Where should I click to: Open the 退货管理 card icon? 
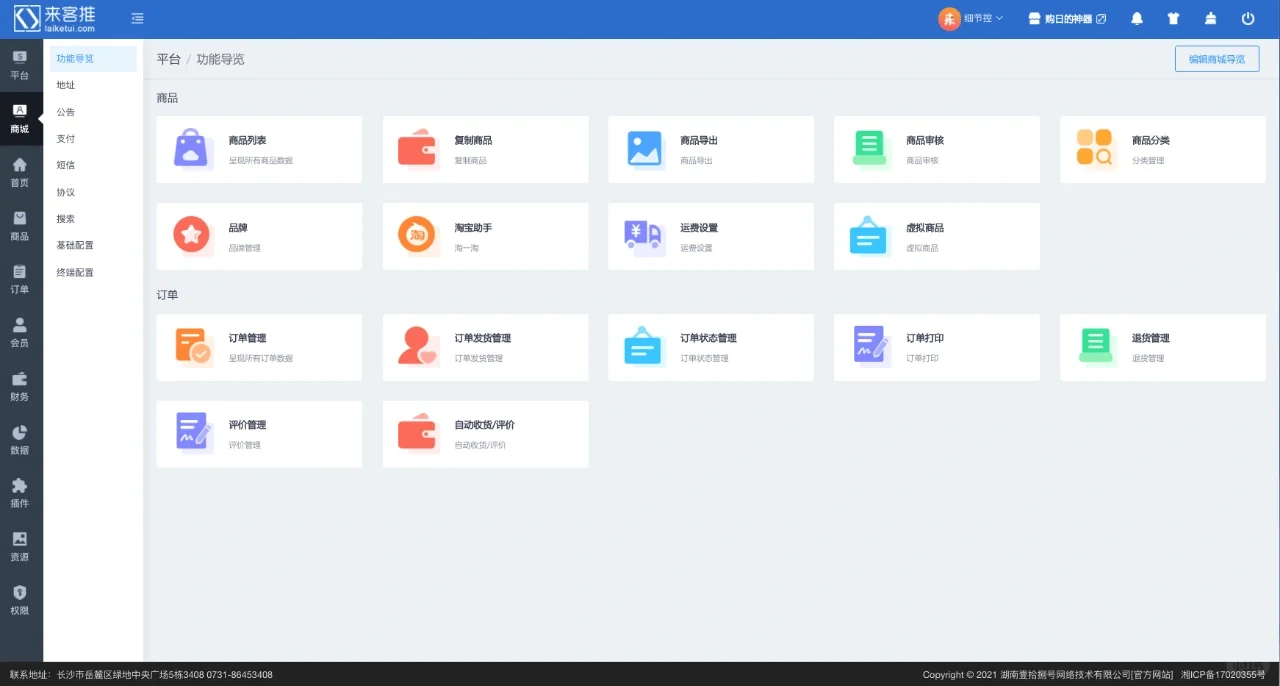point(1096,346)
